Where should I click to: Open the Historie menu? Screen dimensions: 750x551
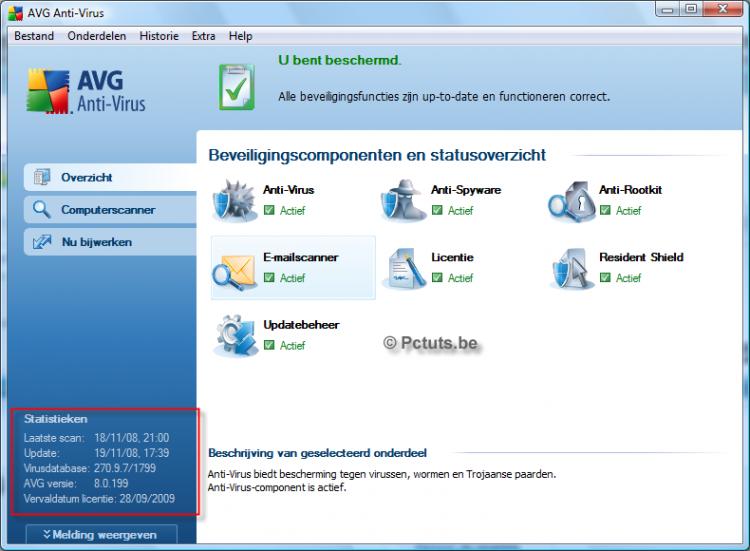[x=159, y=36]
